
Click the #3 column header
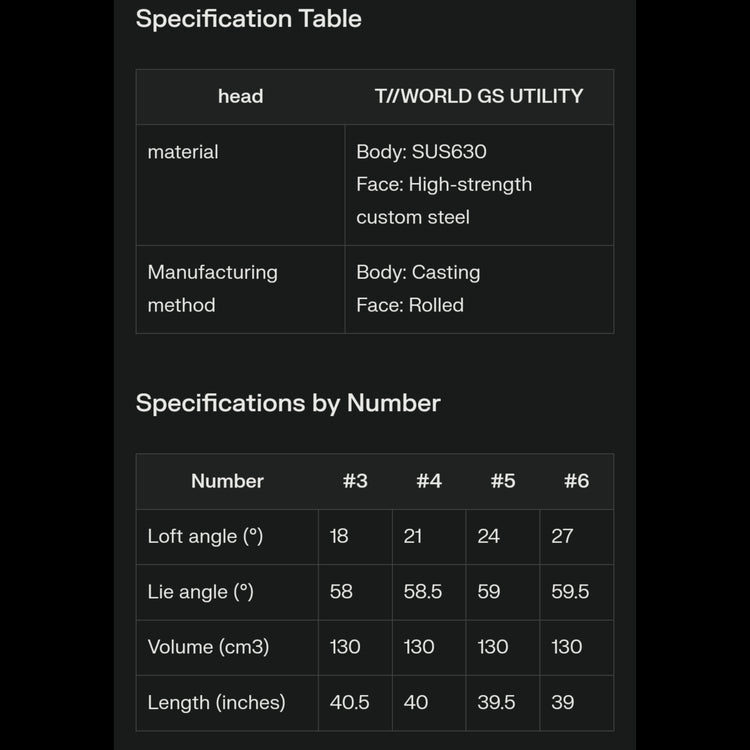[x=355, y=481]
